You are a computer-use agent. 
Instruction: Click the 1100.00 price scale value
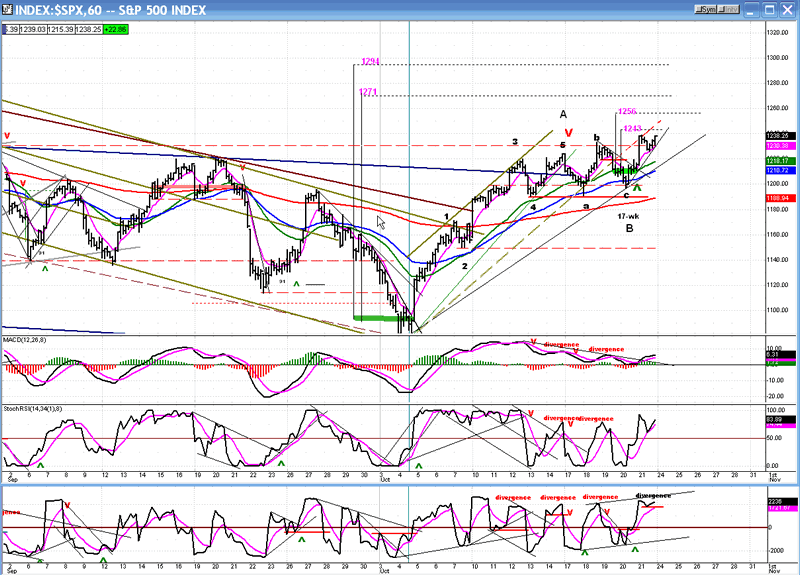click(x=778, y=310)
